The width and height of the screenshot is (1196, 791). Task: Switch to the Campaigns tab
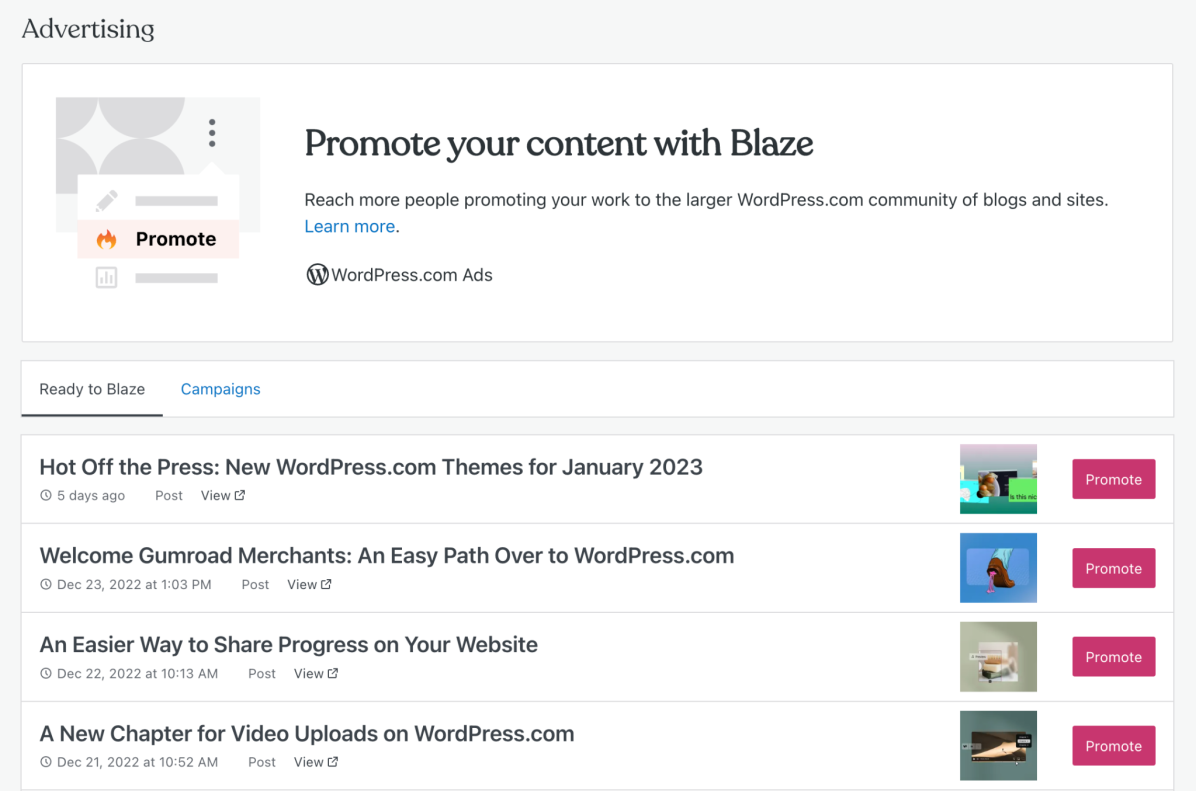[220, 389]
